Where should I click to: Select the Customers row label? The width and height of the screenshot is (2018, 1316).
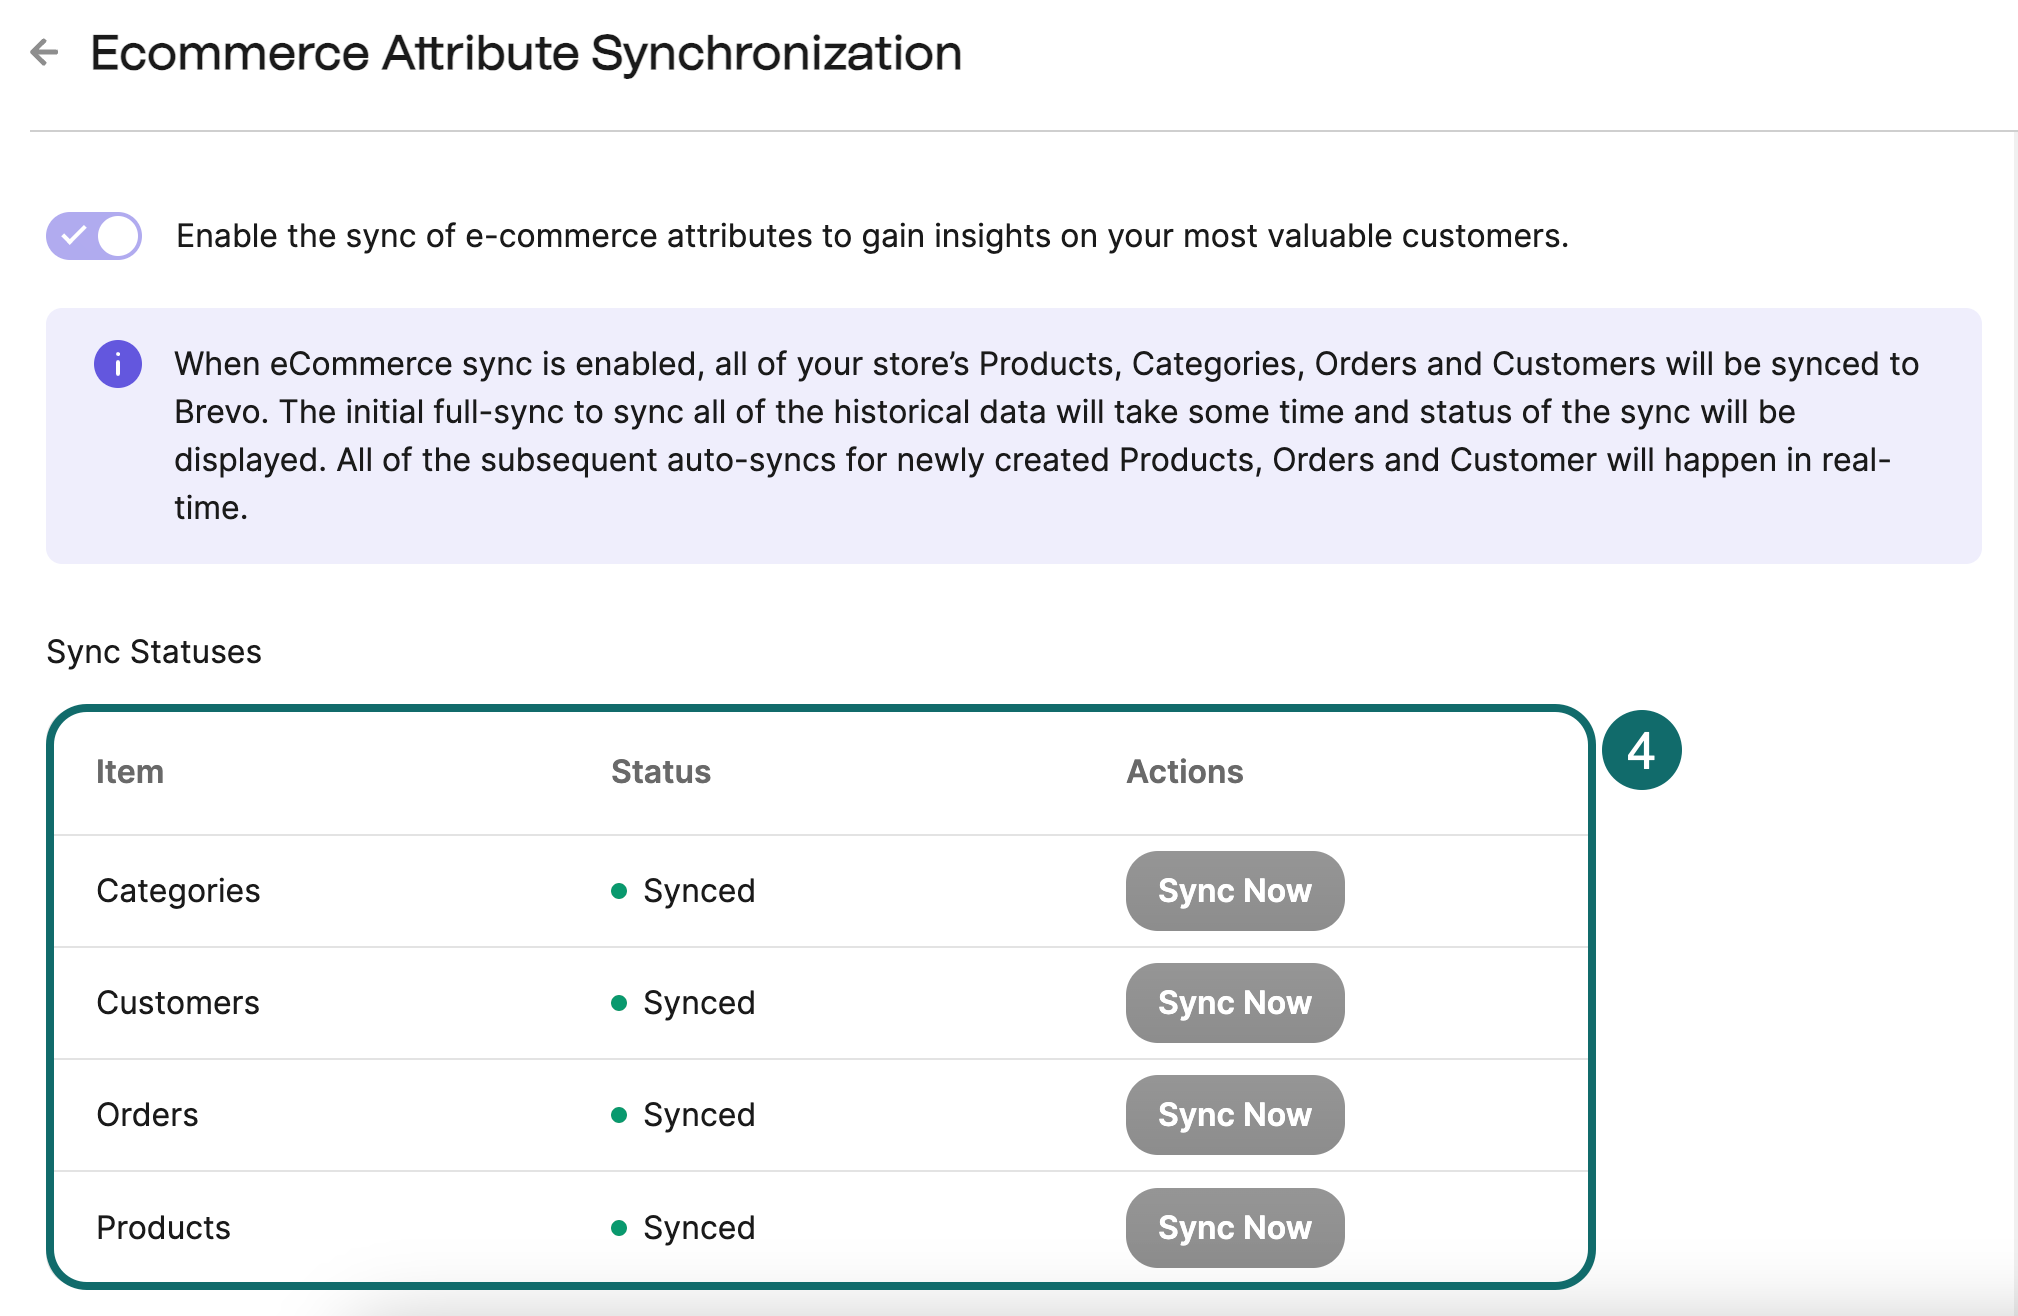178,1003
